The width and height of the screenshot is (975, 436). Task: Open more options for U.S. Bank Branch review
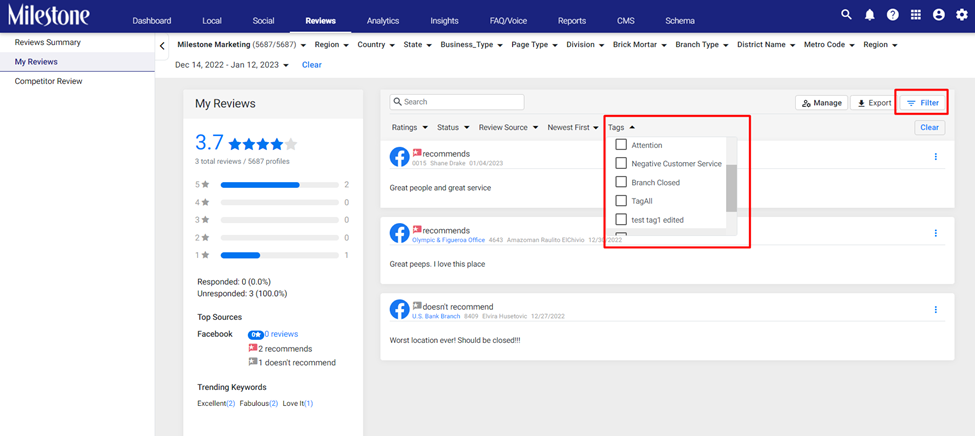[935, 310]
